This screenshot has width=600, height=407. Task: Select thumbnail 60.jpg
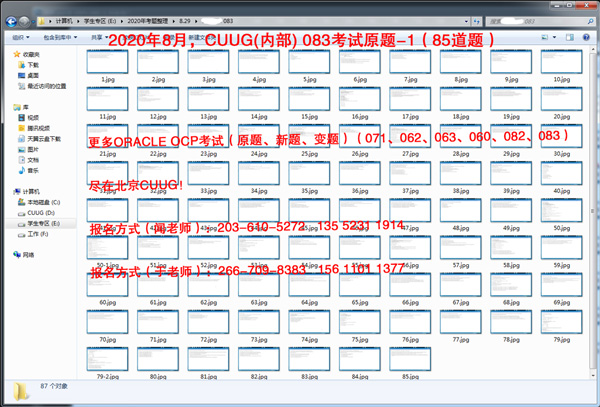[x=108, y=284]
